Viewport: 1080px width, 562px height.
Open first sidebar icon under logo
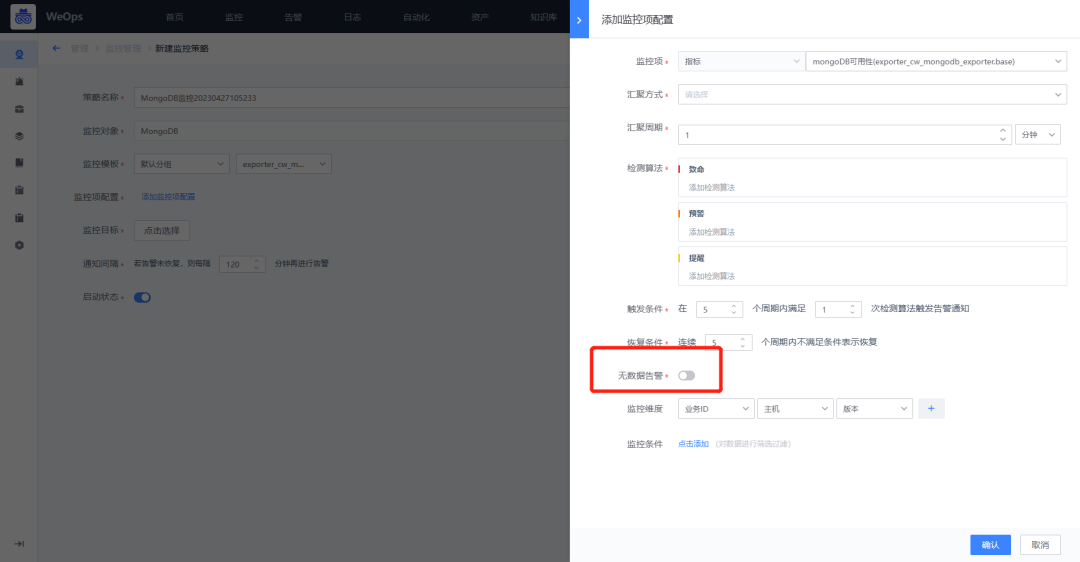pos(19,54)
